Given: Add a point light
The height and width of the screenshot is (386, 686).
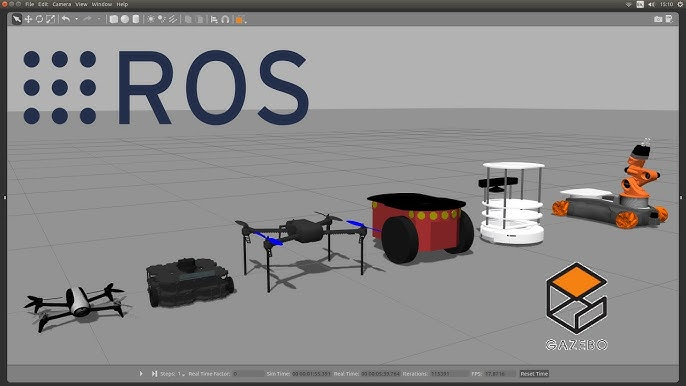Looking at the screenshot, I should click(x=151, y=19).
